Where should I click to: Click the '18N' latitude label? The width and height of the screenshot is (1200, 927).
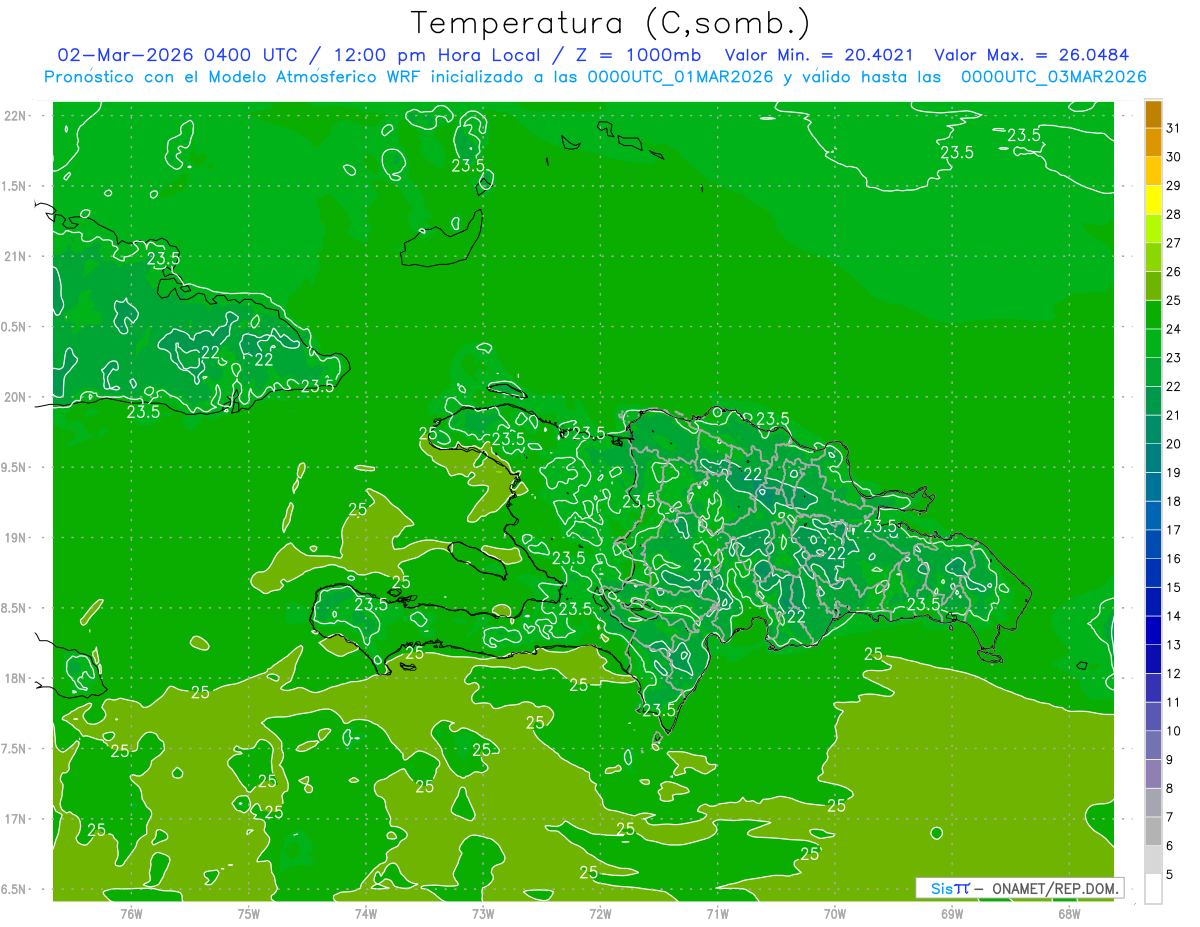coord(17,678)
